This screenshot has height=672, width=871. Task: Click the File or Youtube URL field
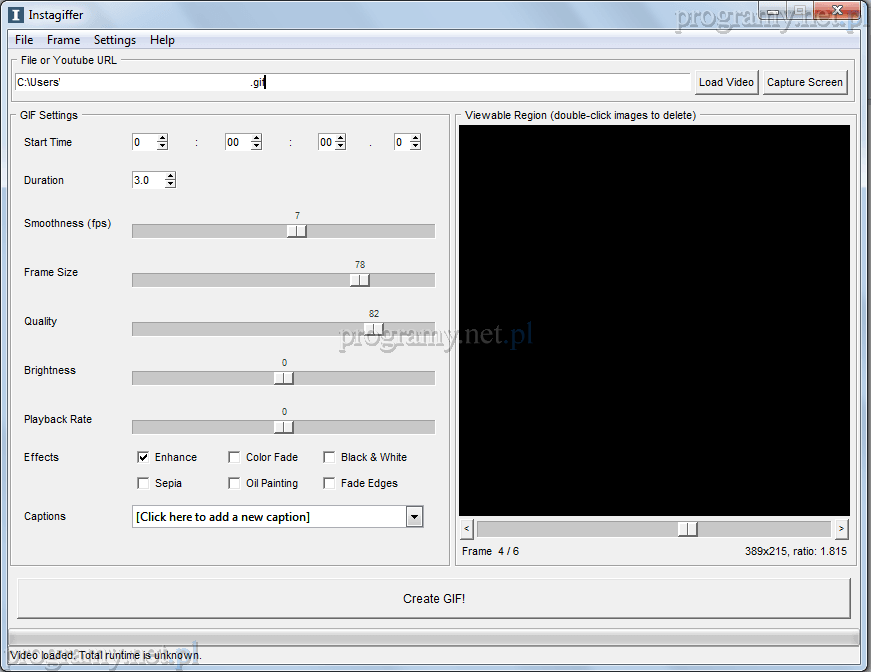click(x=352, y=82)
